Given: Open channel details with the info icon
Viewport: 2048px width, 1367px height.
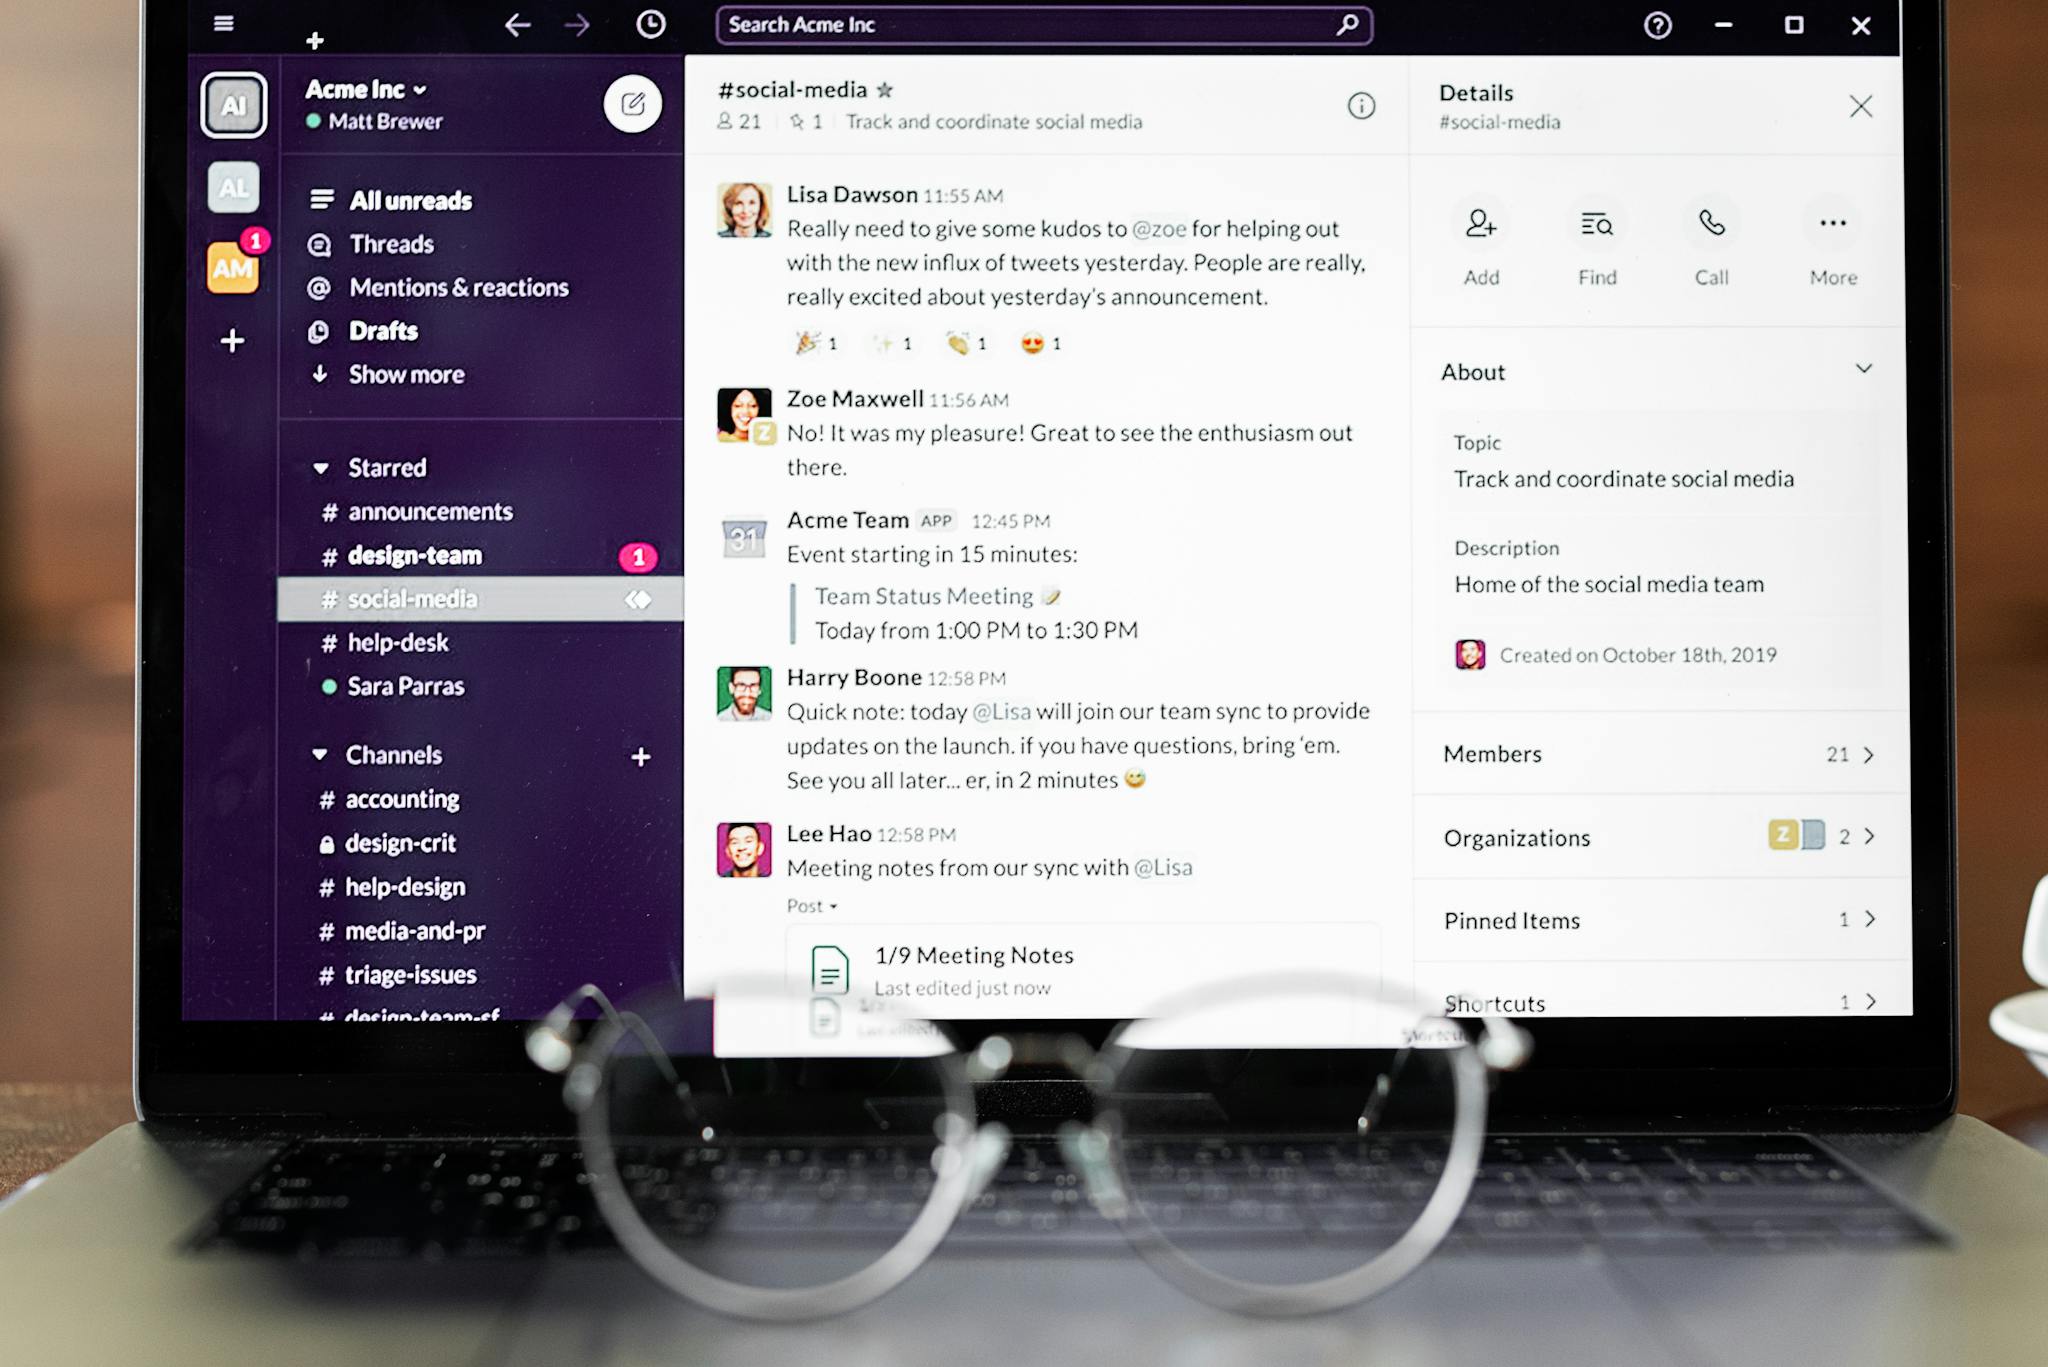Looking at the screenshot, I should [x=1361, y=105].
